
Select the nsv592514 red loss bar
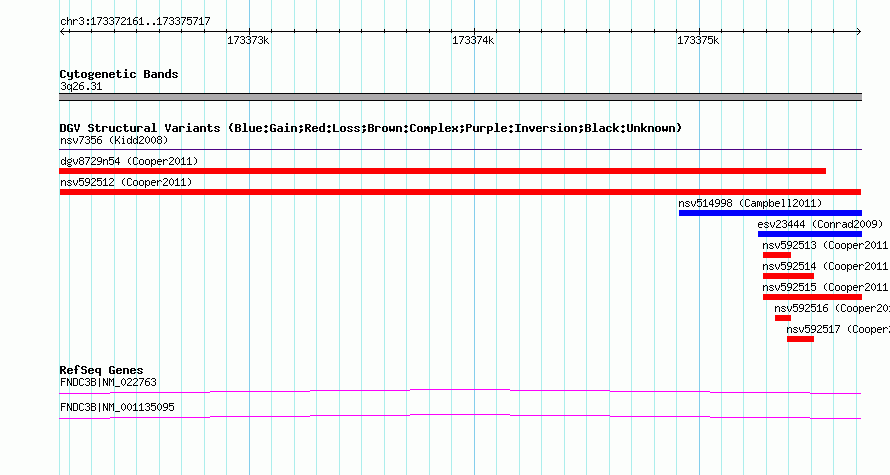pyautogui.click(x=788, y=276)
